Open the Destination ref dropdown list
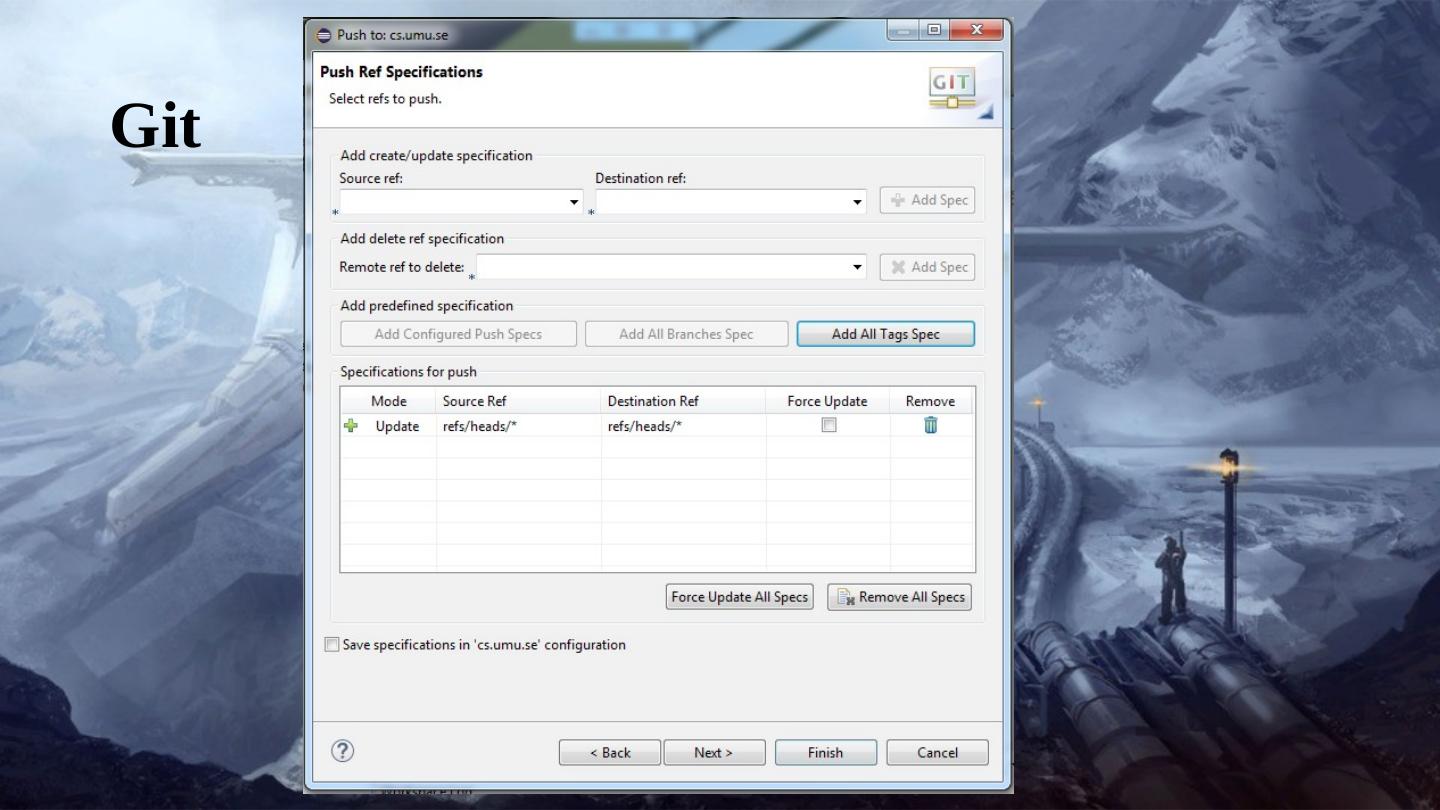1440x810 pixels. tap(858, 202)
